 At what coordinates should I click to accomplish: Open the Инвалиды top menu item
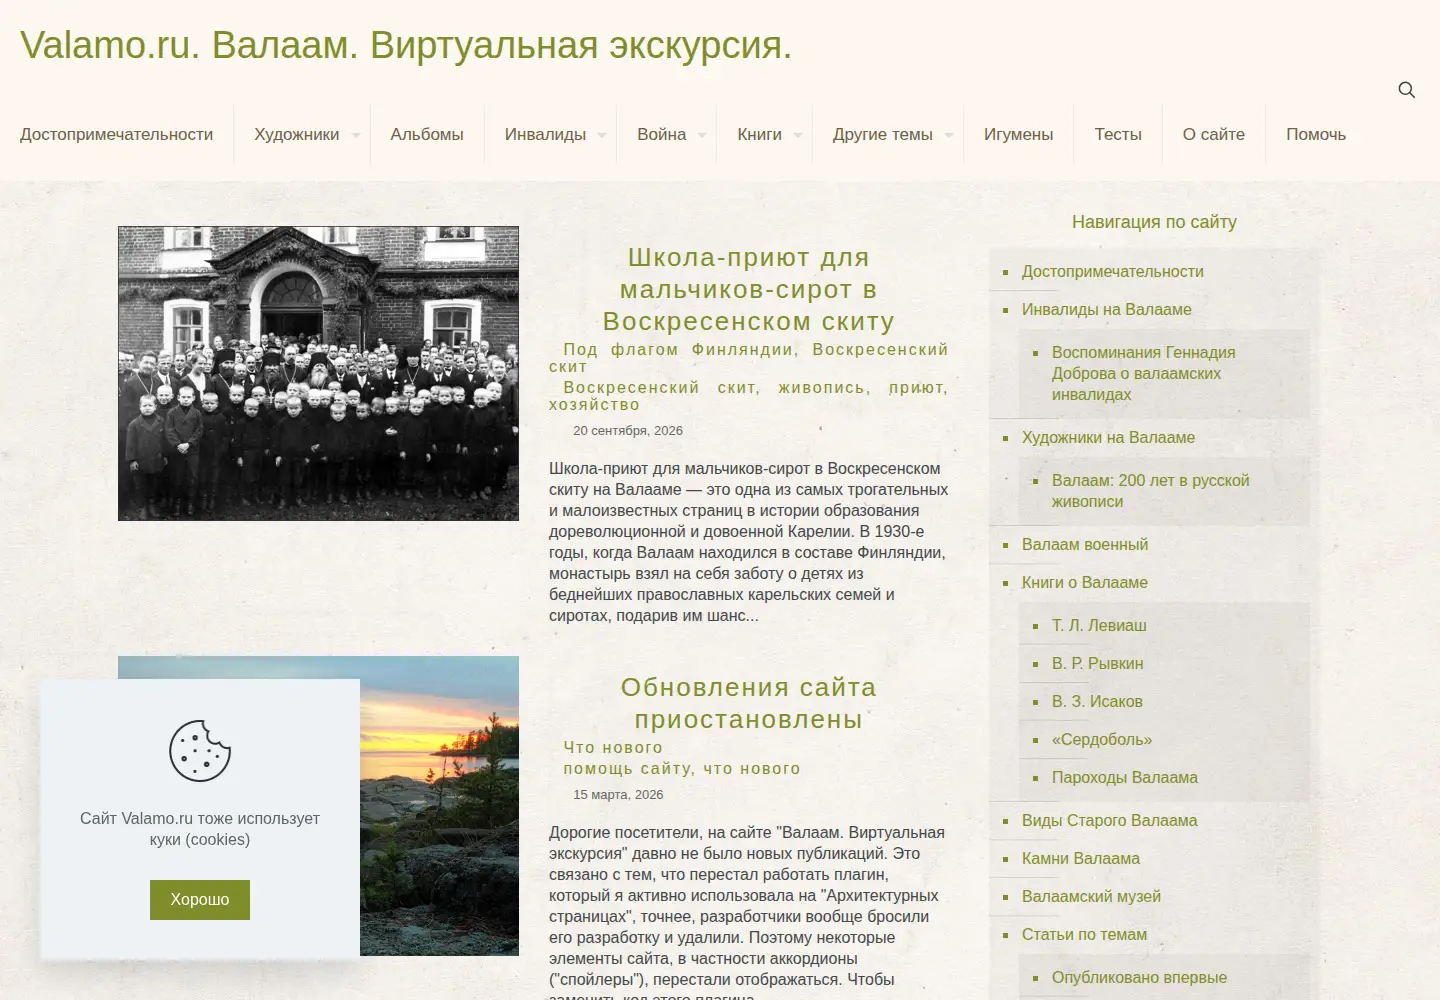coord(545,134)
